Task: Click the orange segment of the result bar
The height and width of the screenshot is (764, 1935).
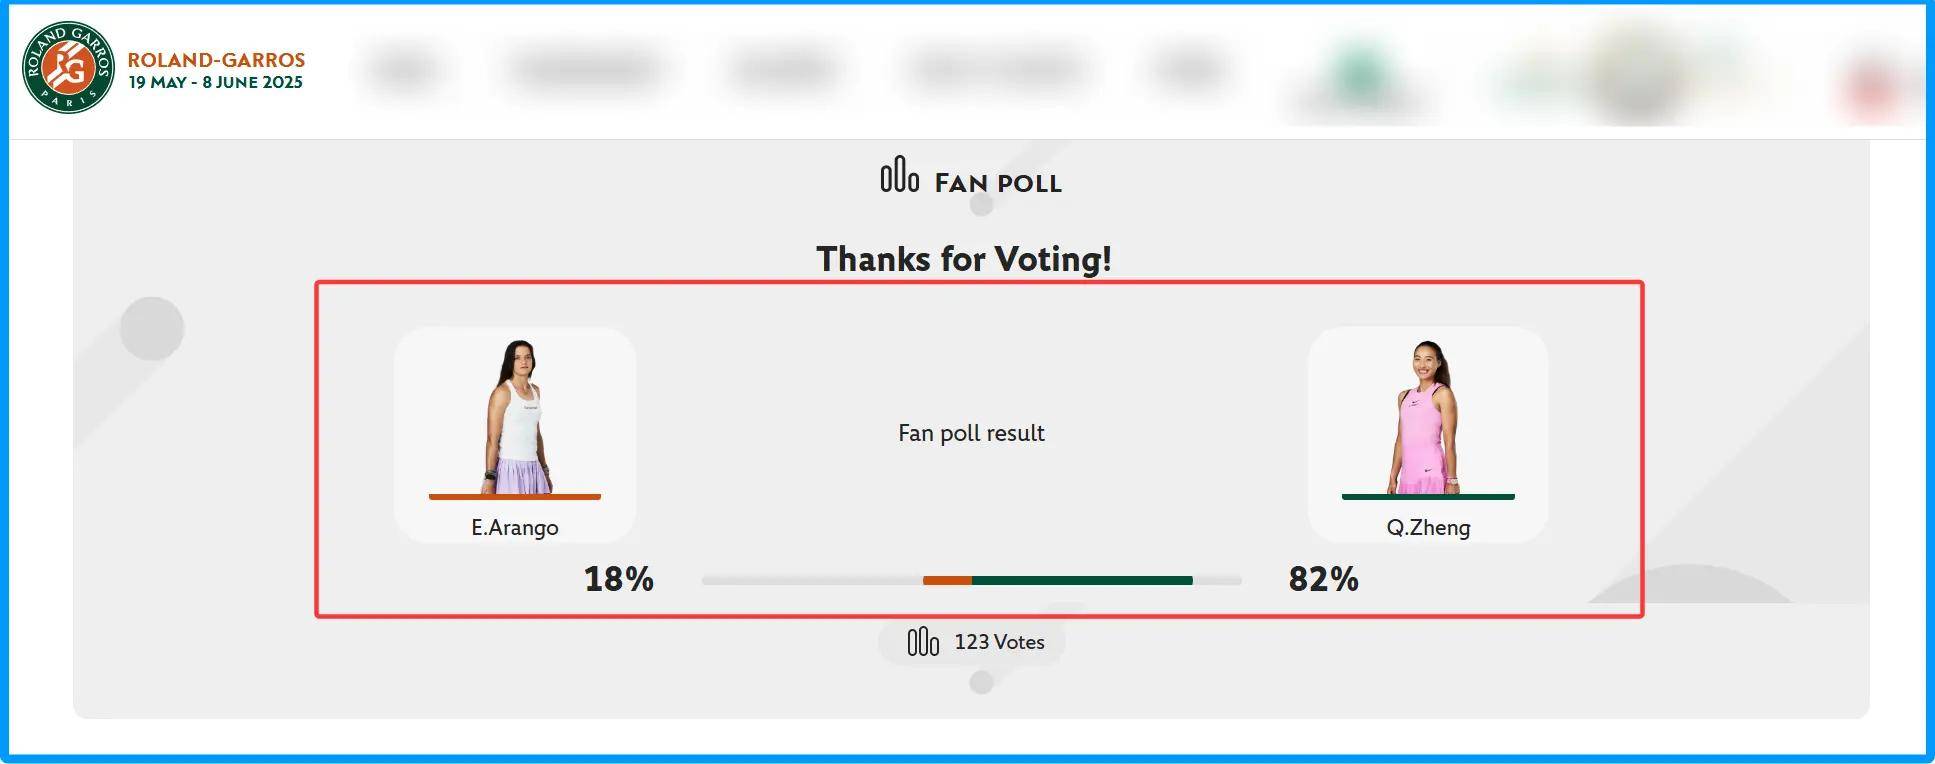Action: (x=947, y=580)
